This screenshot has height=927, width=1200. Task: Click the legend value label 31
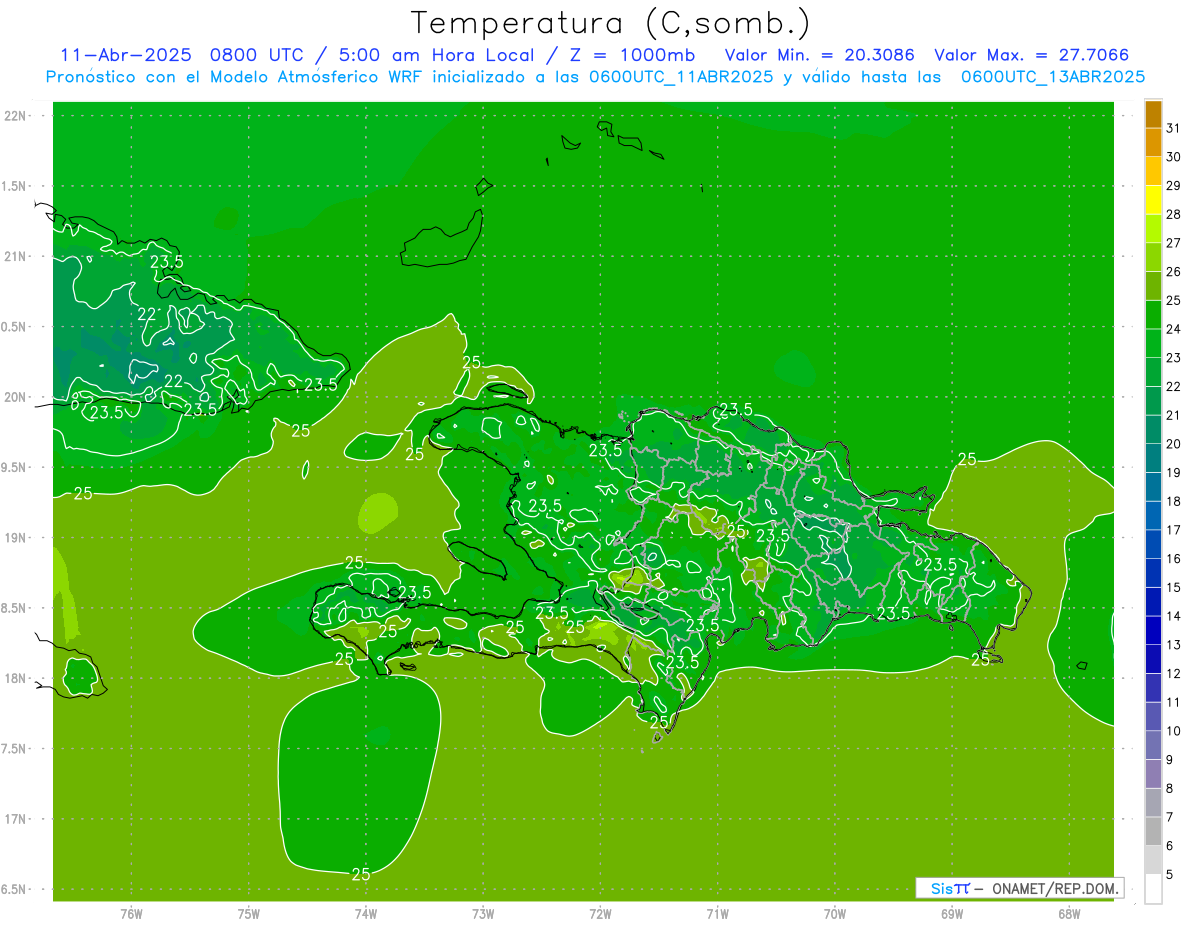point(1173,128)
